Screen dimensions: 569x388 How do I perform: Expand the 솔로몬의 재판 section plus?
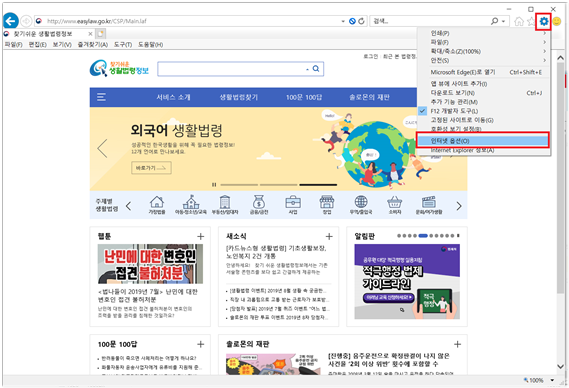(x=458, y=344)
